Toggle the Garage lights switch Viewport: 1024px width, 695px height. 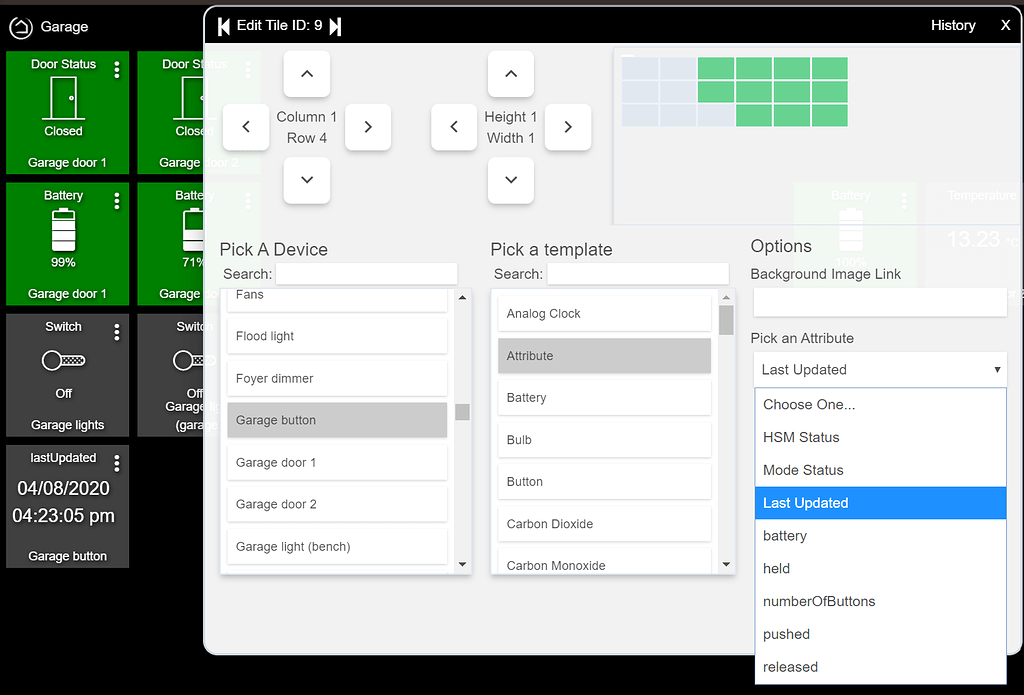pyautogui.click(x=66, y=360)
